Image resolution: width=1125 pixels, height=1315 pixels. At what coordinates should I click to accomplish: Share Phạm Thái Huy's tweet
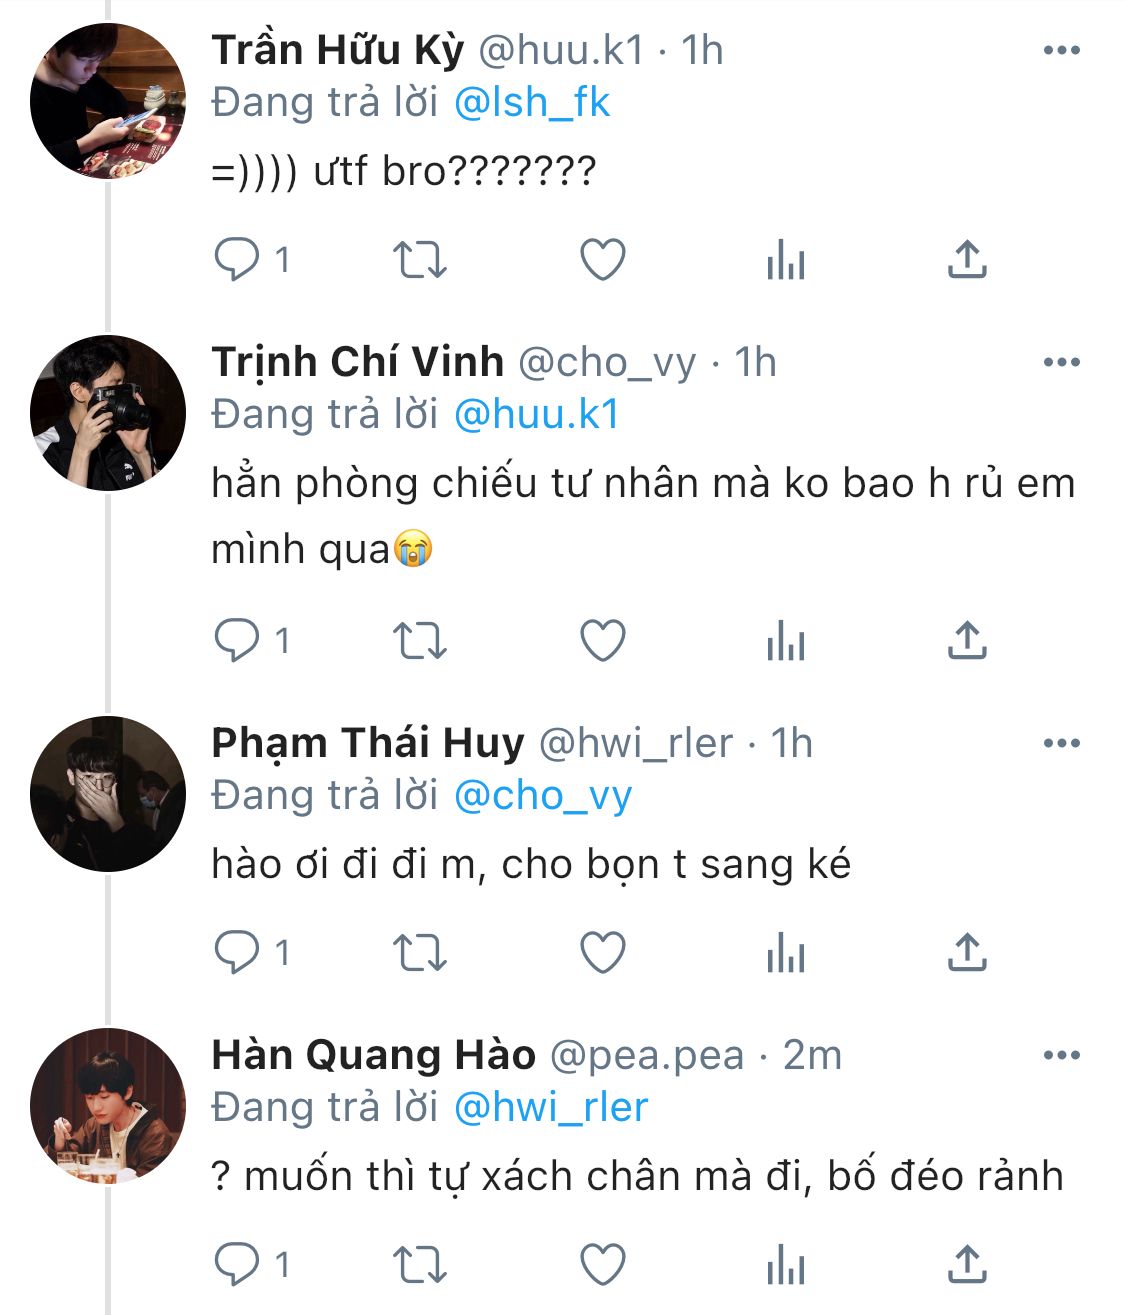pos(966,953)
